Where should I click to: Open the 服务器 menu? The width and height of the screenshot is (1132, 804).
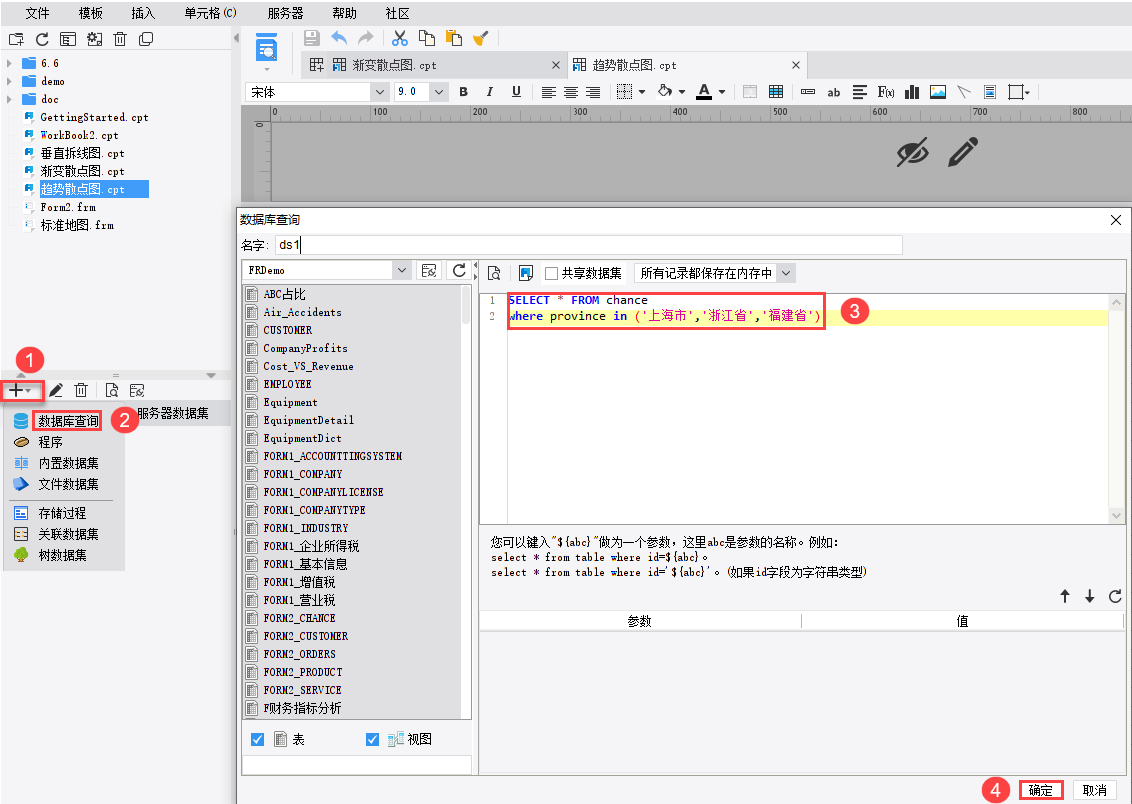(x=285, y=13)
